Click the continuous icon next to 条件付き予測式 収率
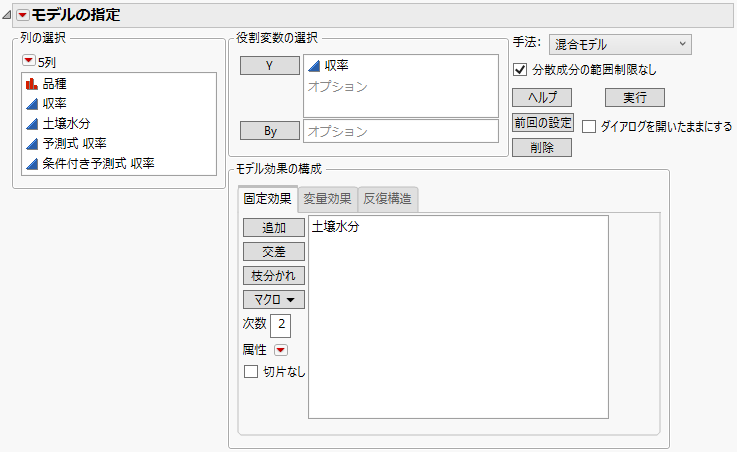Viewport: 737px width, 452px height. (32, 164)
